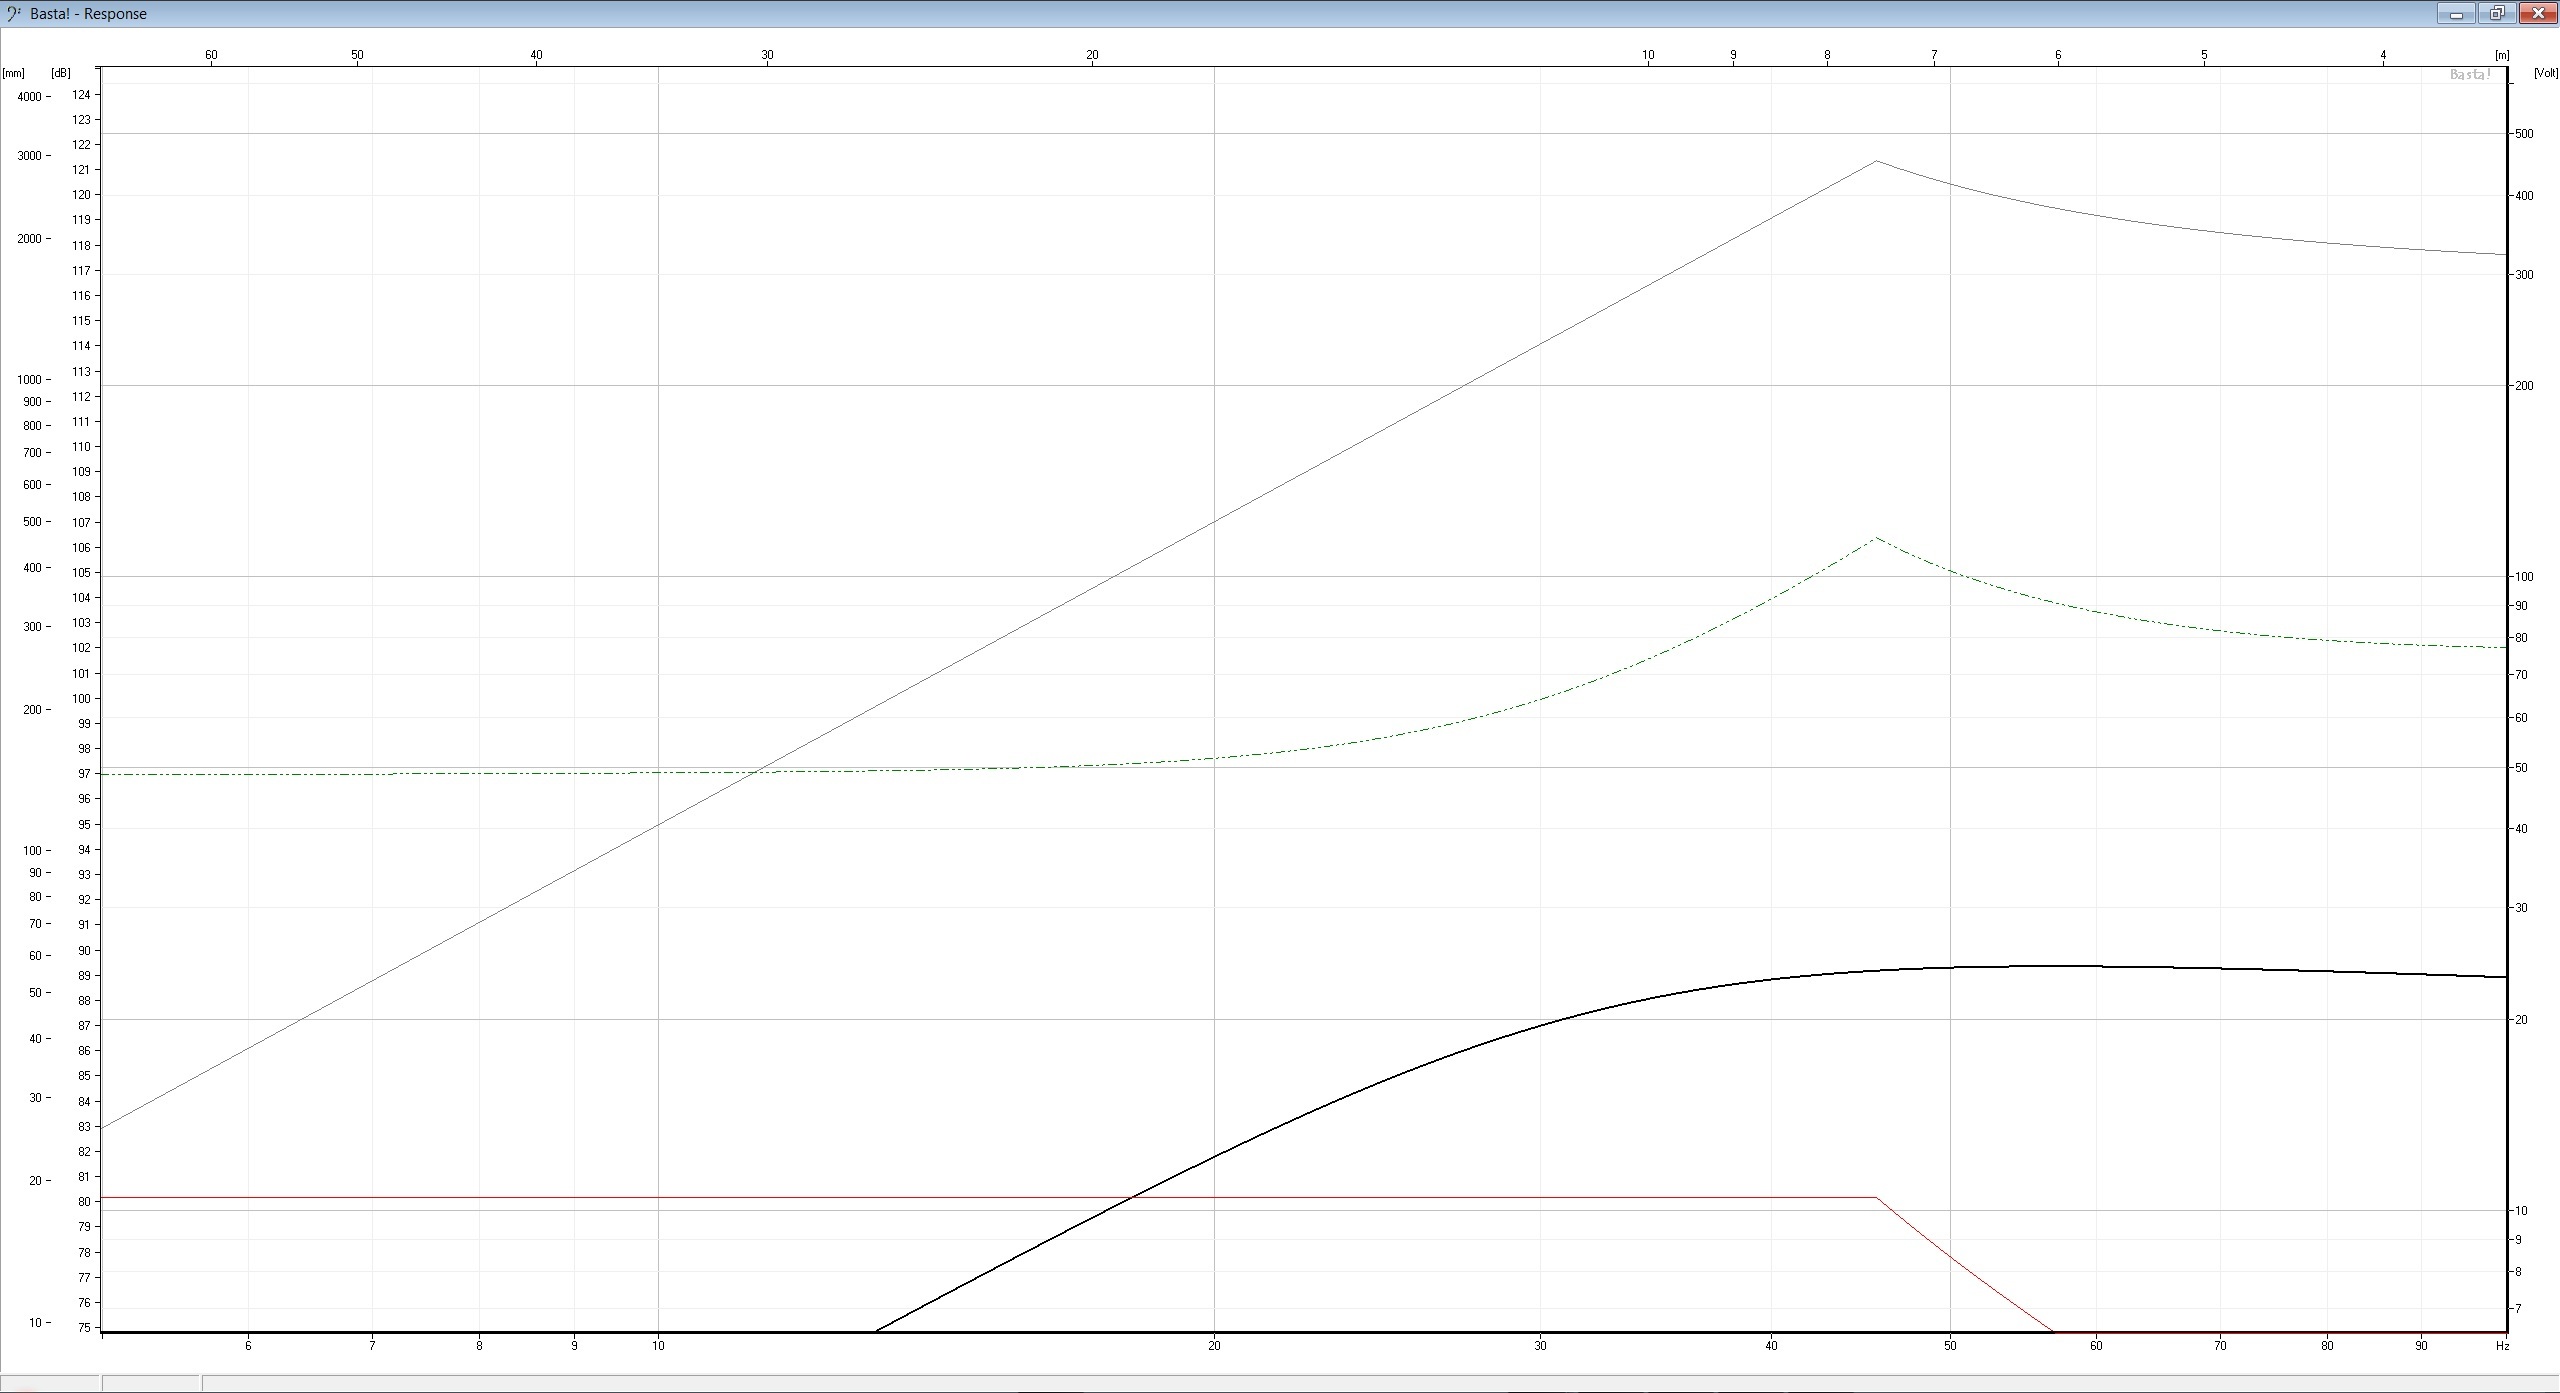Click the [Volt] axis unit label
Image resolution: width=2560 pixels, height=1393 pixels.
[x=2545, y=73]
